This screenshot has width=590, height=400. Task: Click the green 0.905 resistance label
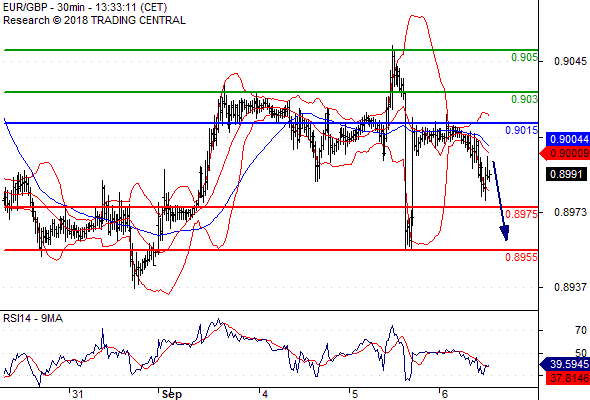pyautogui.click(x=524, y=57)
